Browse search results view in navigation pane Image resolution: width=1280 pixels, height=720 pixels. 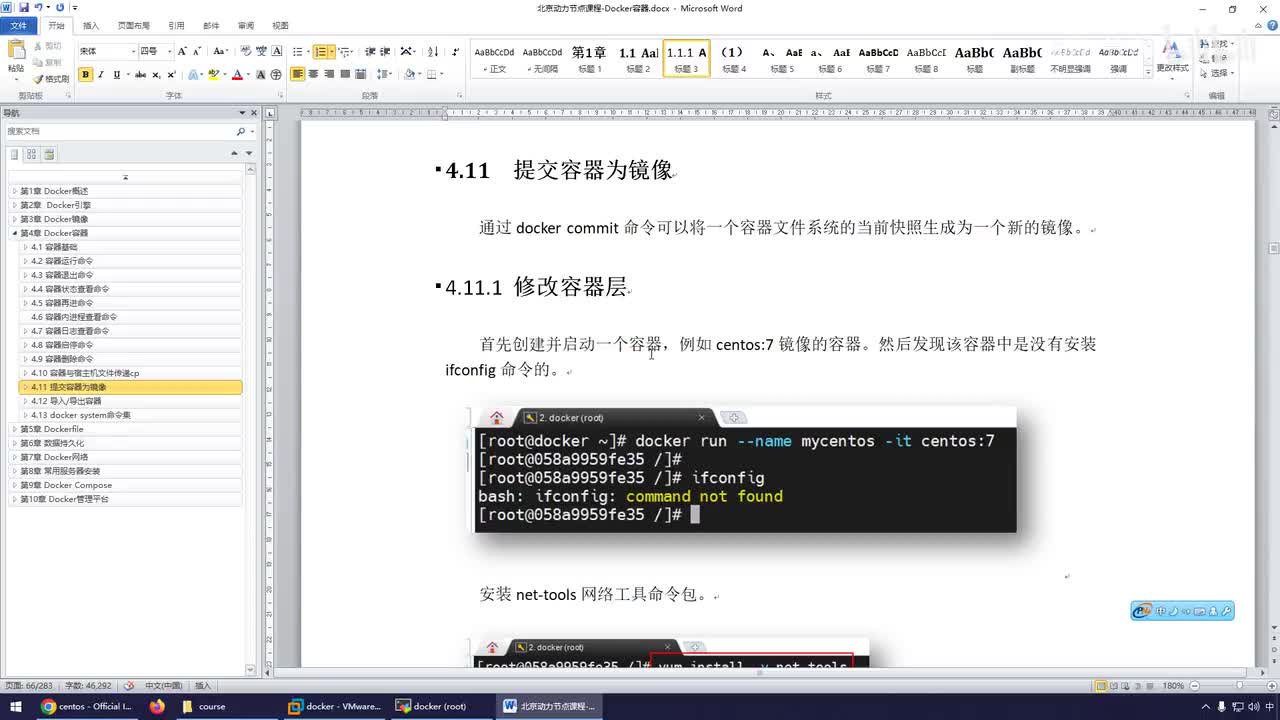click(49, 154)
